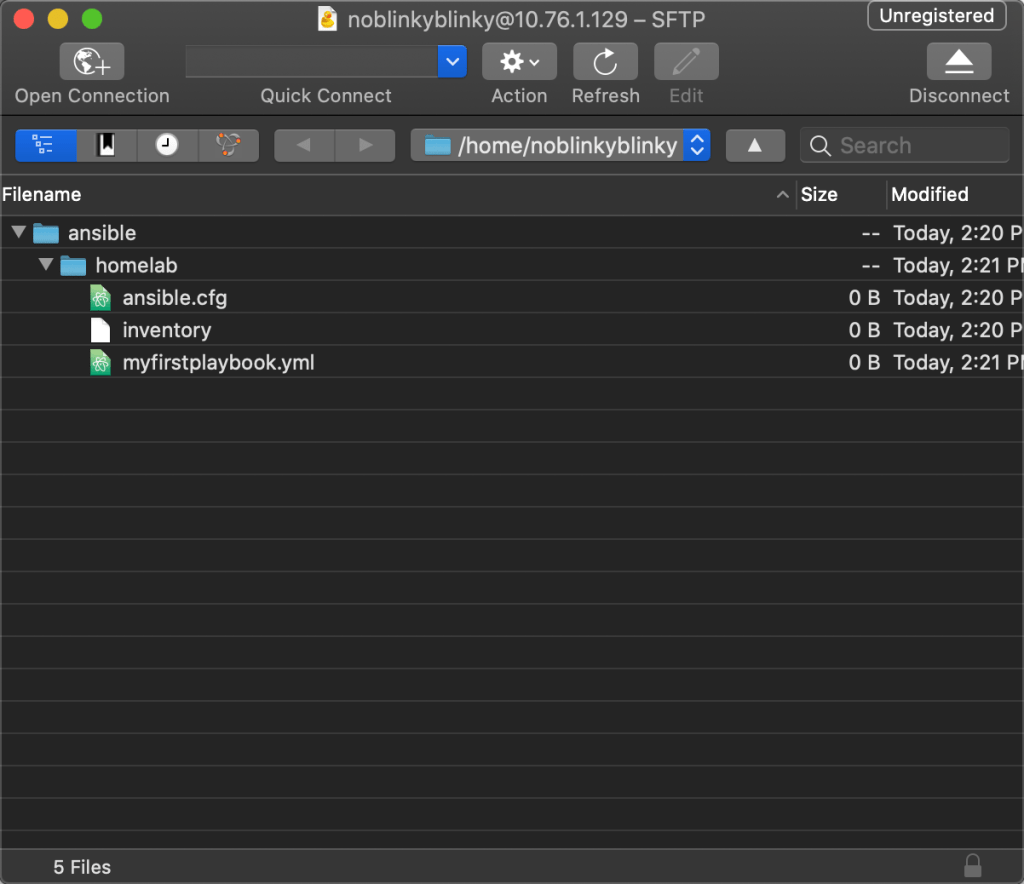1024x884 pixels.
Task: Select the myfirstplaybook.yml file
Action: [218, 362]
